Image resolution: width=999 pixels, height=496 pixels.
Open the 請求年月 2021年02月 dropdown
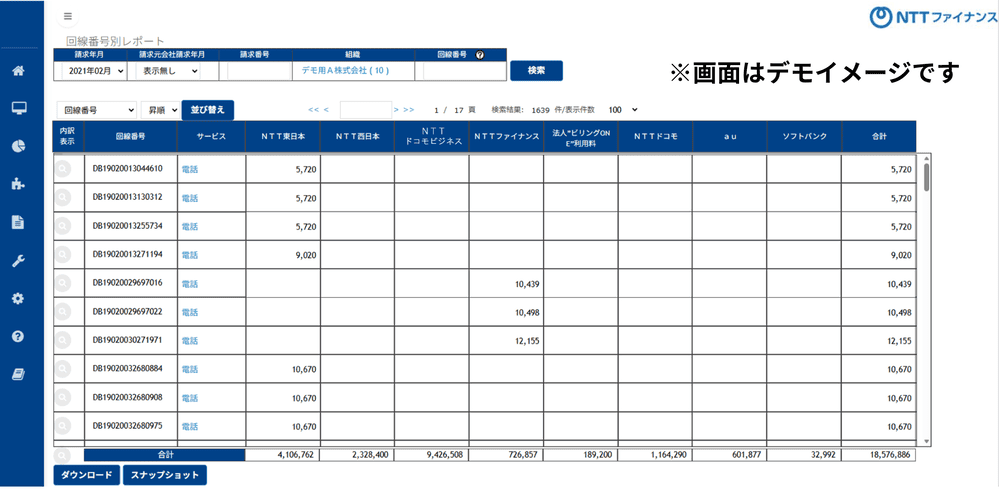[x=94, y=71]
